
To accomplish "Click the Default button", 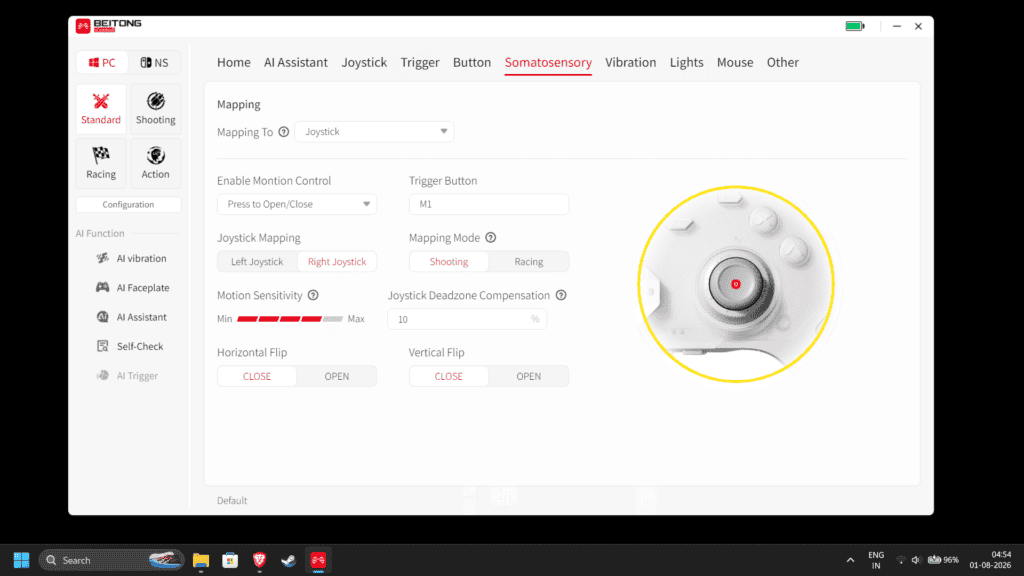I will click(x=232, y=501).
